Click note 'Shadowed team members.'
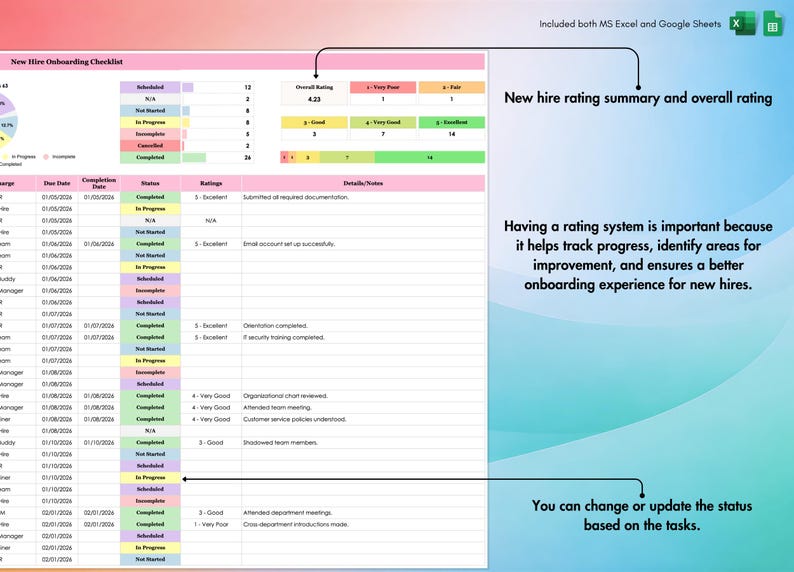 coord(280,442)
